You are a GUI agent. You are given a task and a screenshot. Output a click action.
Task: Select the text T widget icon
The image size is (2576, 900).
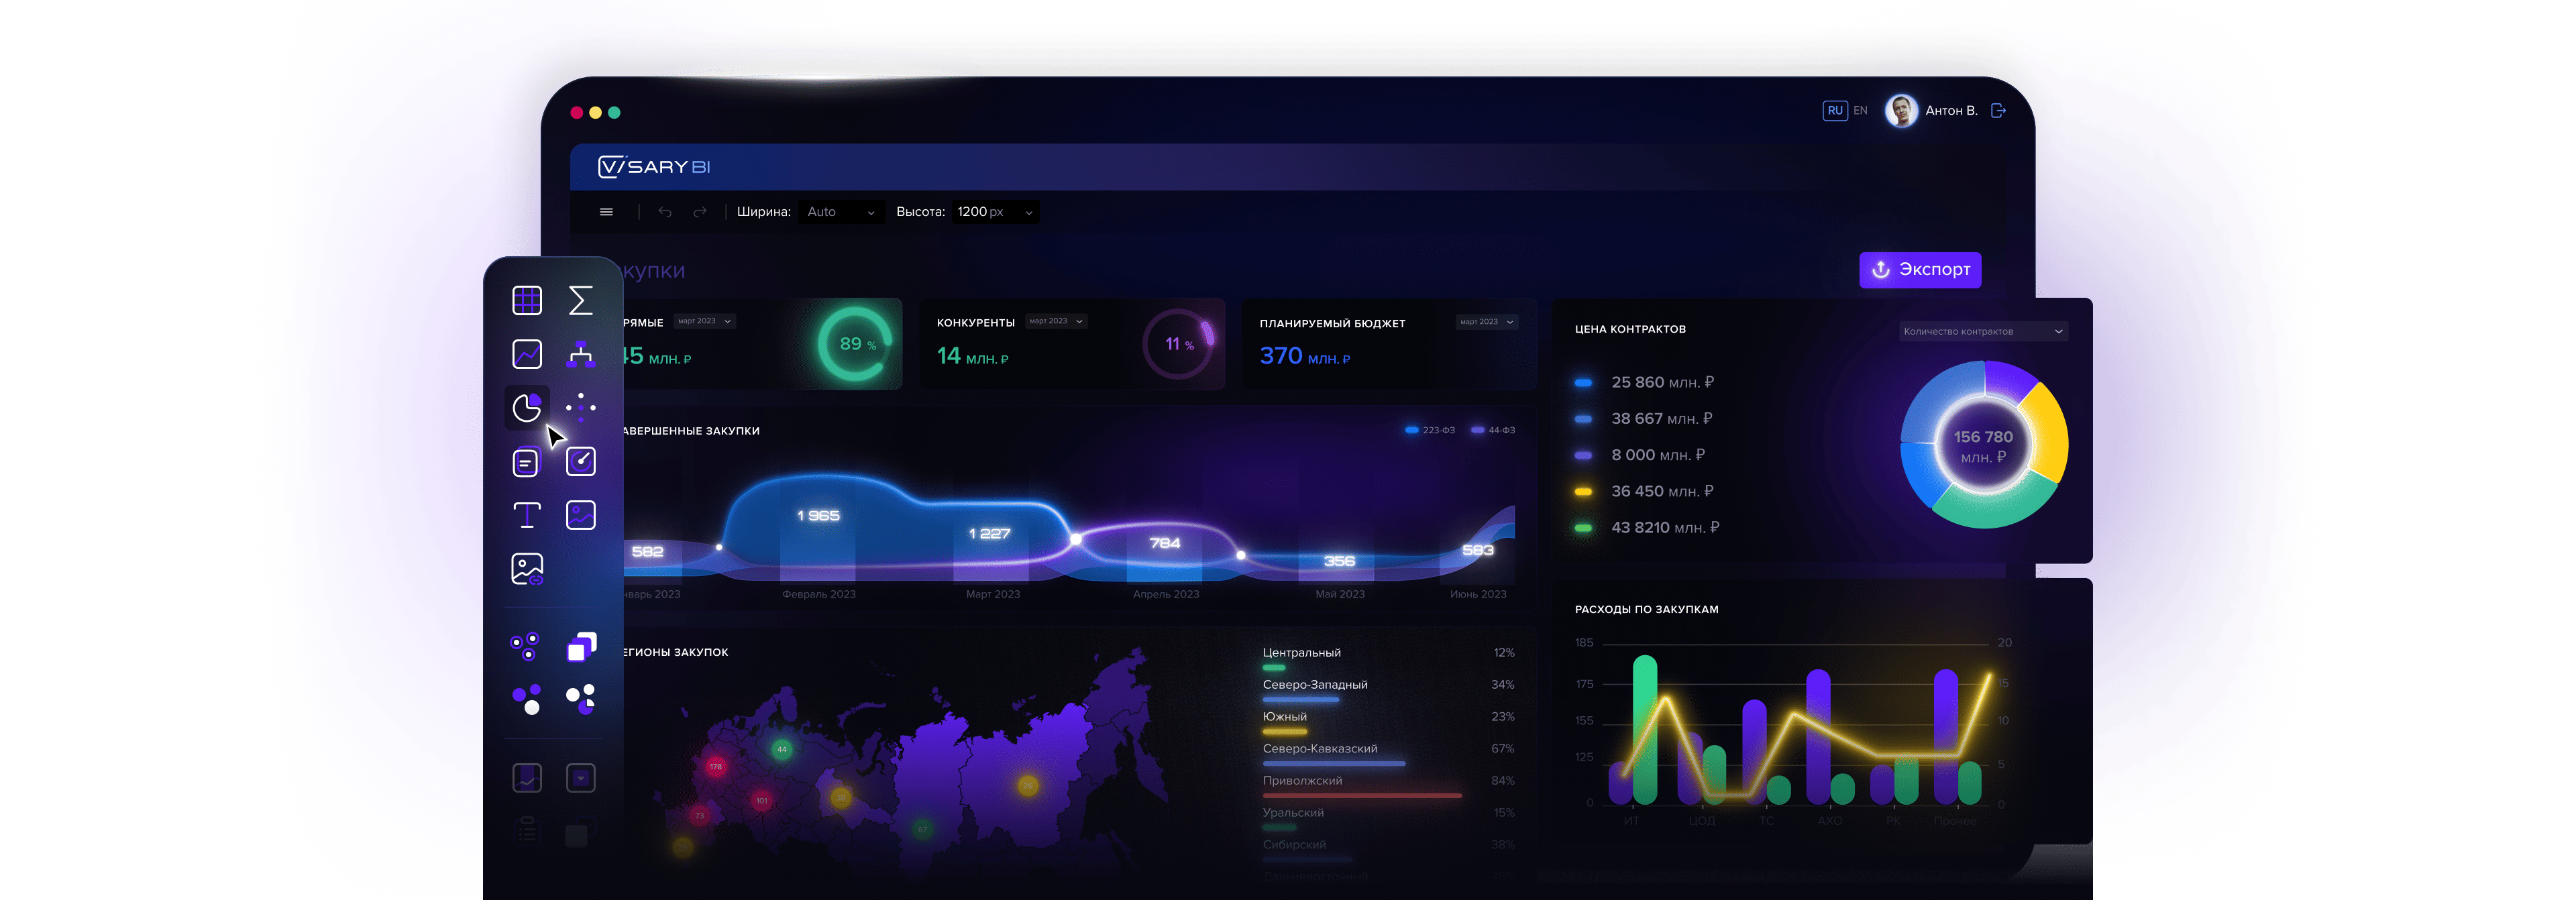527,515
